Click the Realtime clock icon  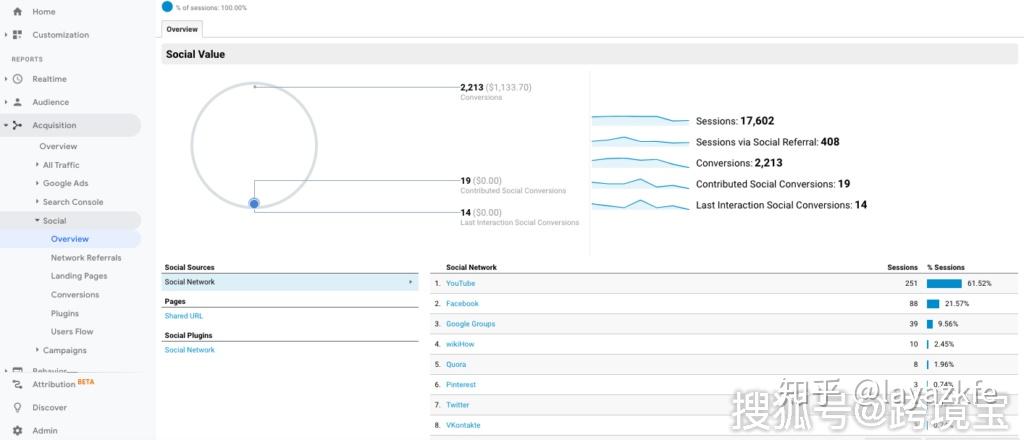pyautogui.click(x=18, y=79)
